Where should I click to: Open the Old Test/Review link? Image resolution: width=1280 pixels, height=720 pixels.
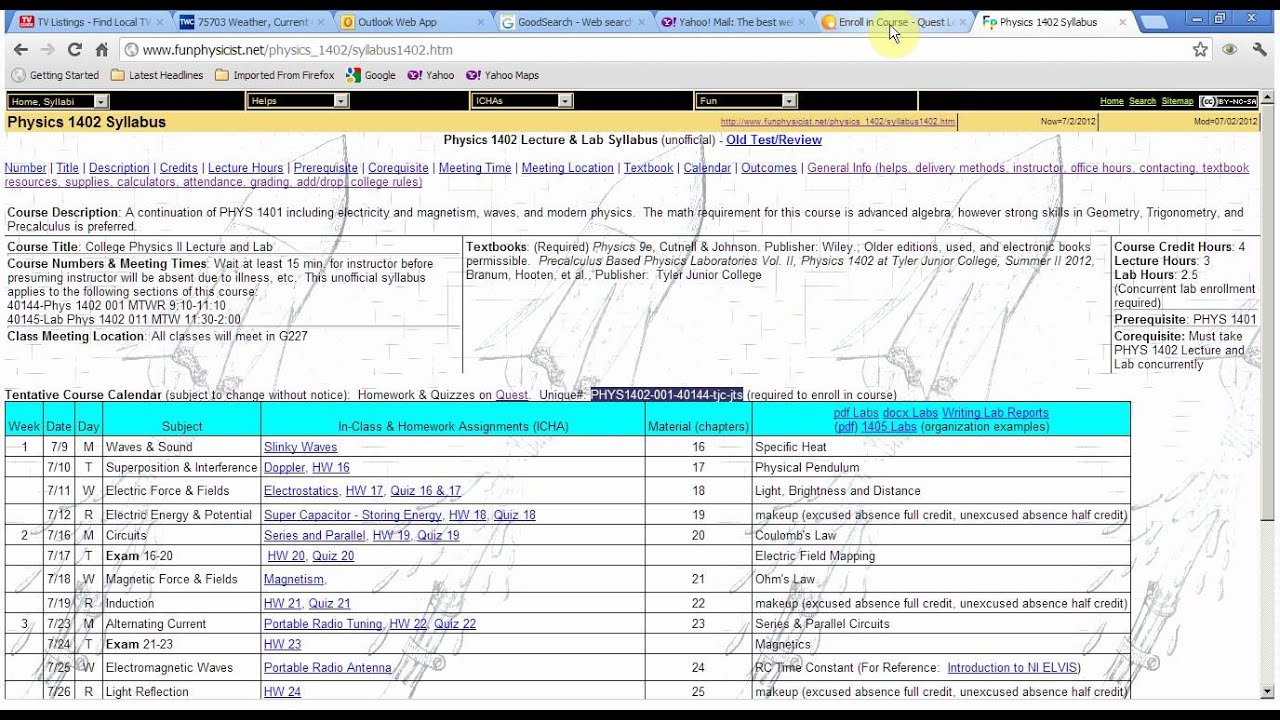774,140
